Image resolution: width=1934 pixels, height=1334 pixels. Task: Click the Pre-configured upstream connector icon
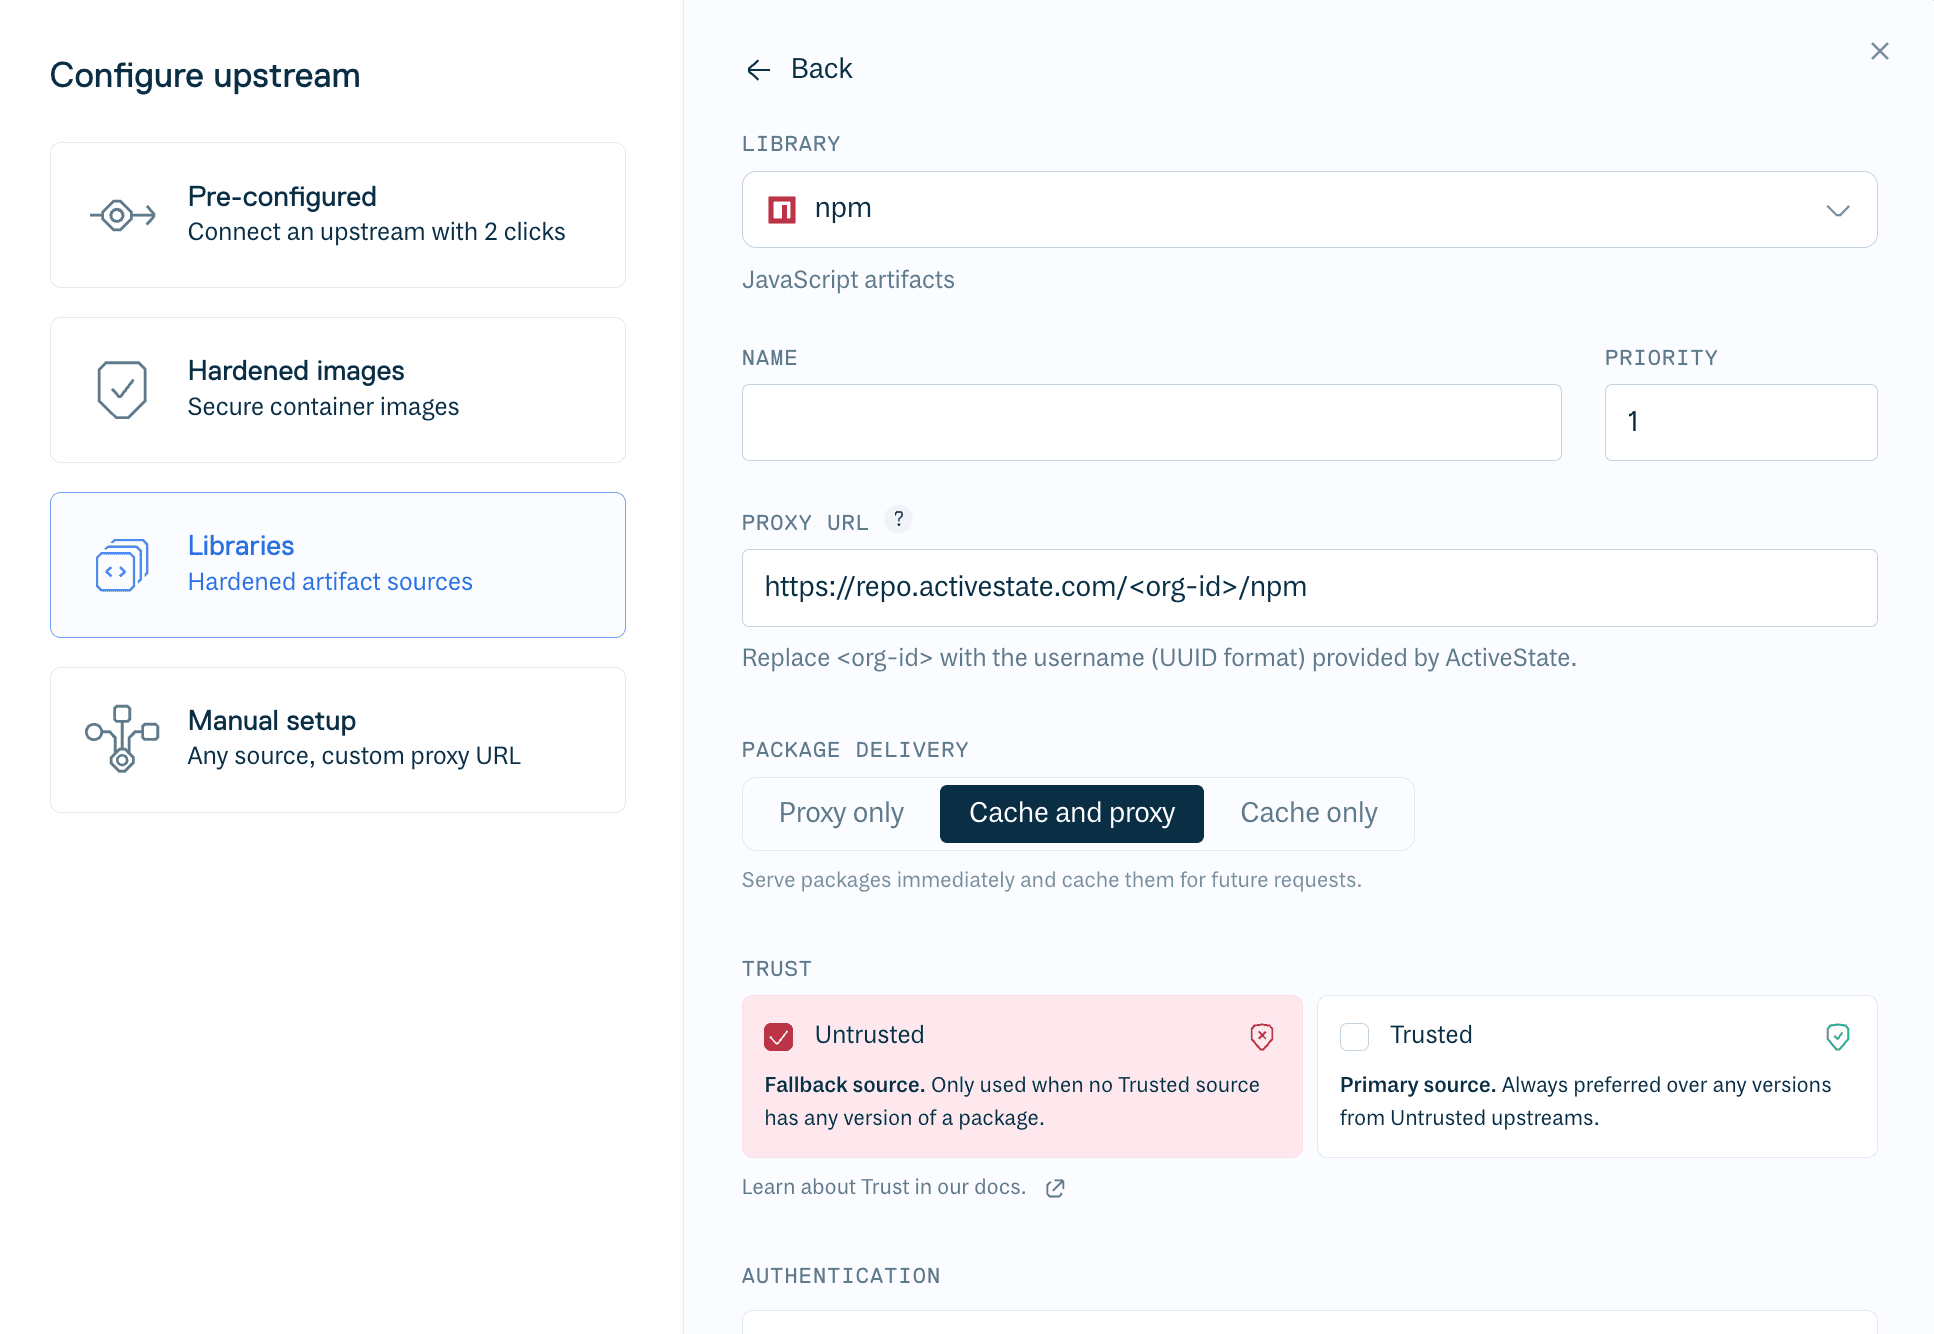[x=122, y=215]
